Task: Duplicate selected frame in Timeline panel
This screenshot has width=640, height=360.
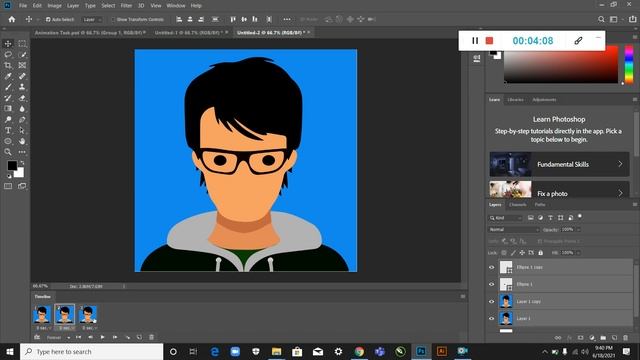Action: pyautogui.click(x=139, y=337)
